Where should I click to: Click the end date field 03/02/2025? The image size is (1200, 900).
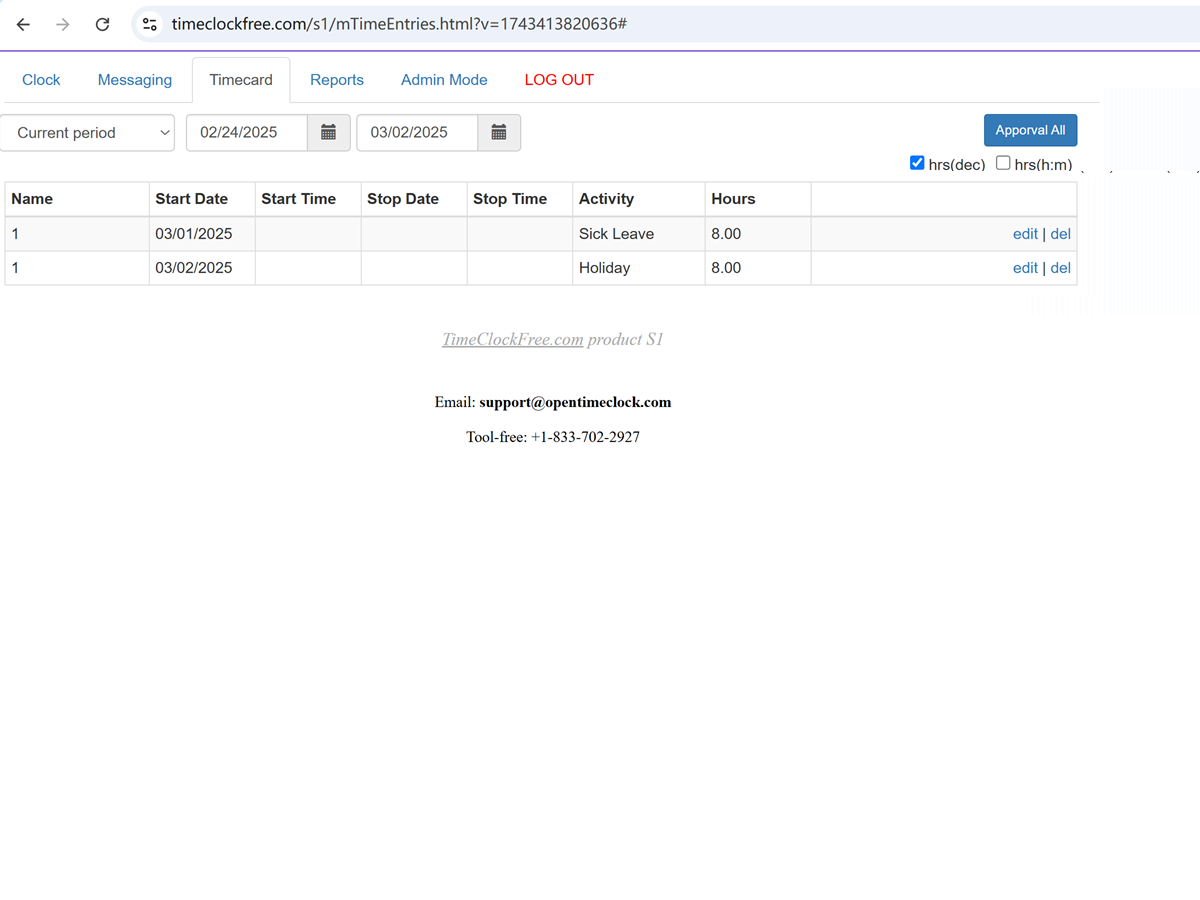[417, 133]
